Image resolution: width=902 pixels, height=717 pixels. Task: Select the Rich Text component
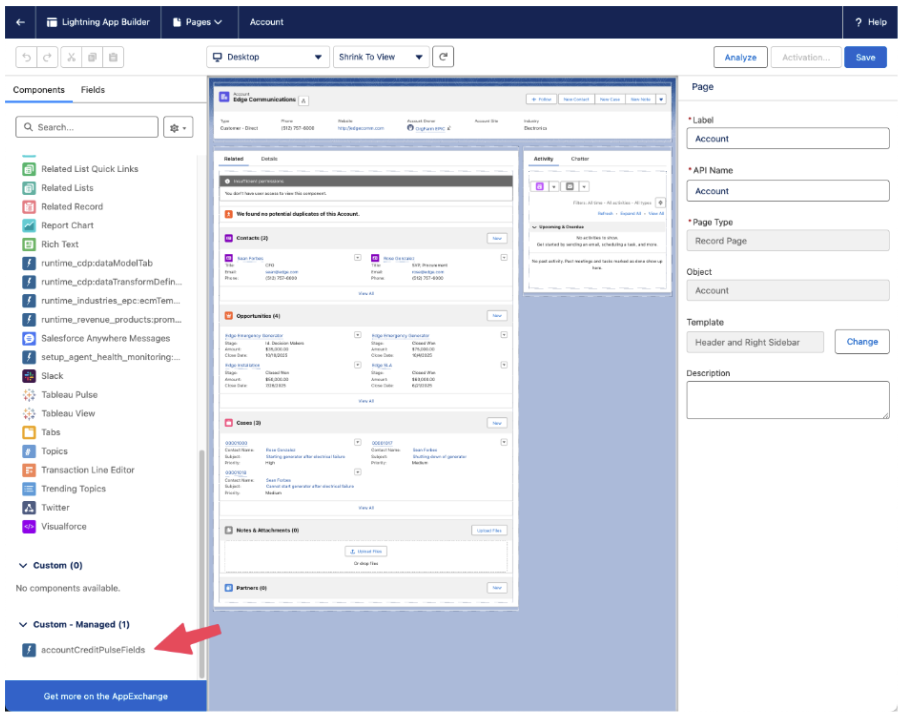tap(51, 244)
